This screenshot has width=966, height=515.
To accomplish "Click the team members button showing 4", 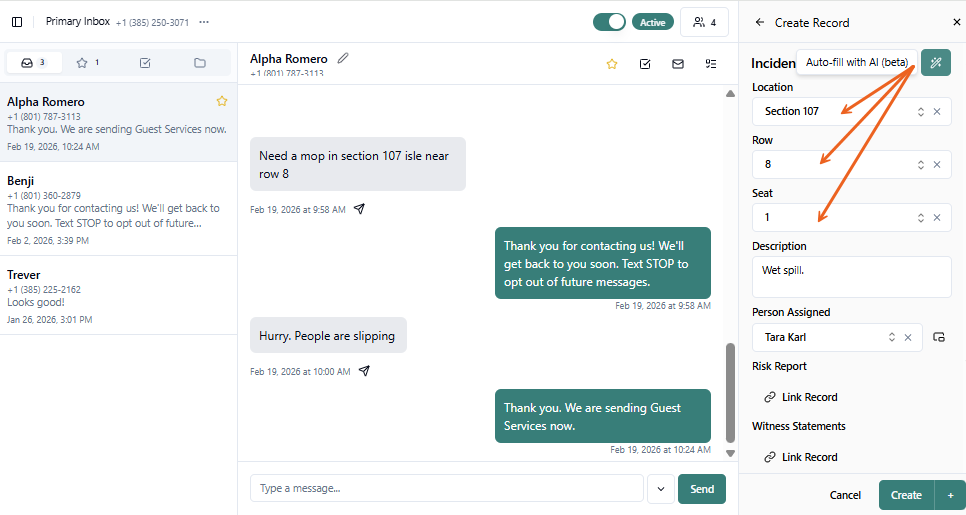I will pos(704,22).
